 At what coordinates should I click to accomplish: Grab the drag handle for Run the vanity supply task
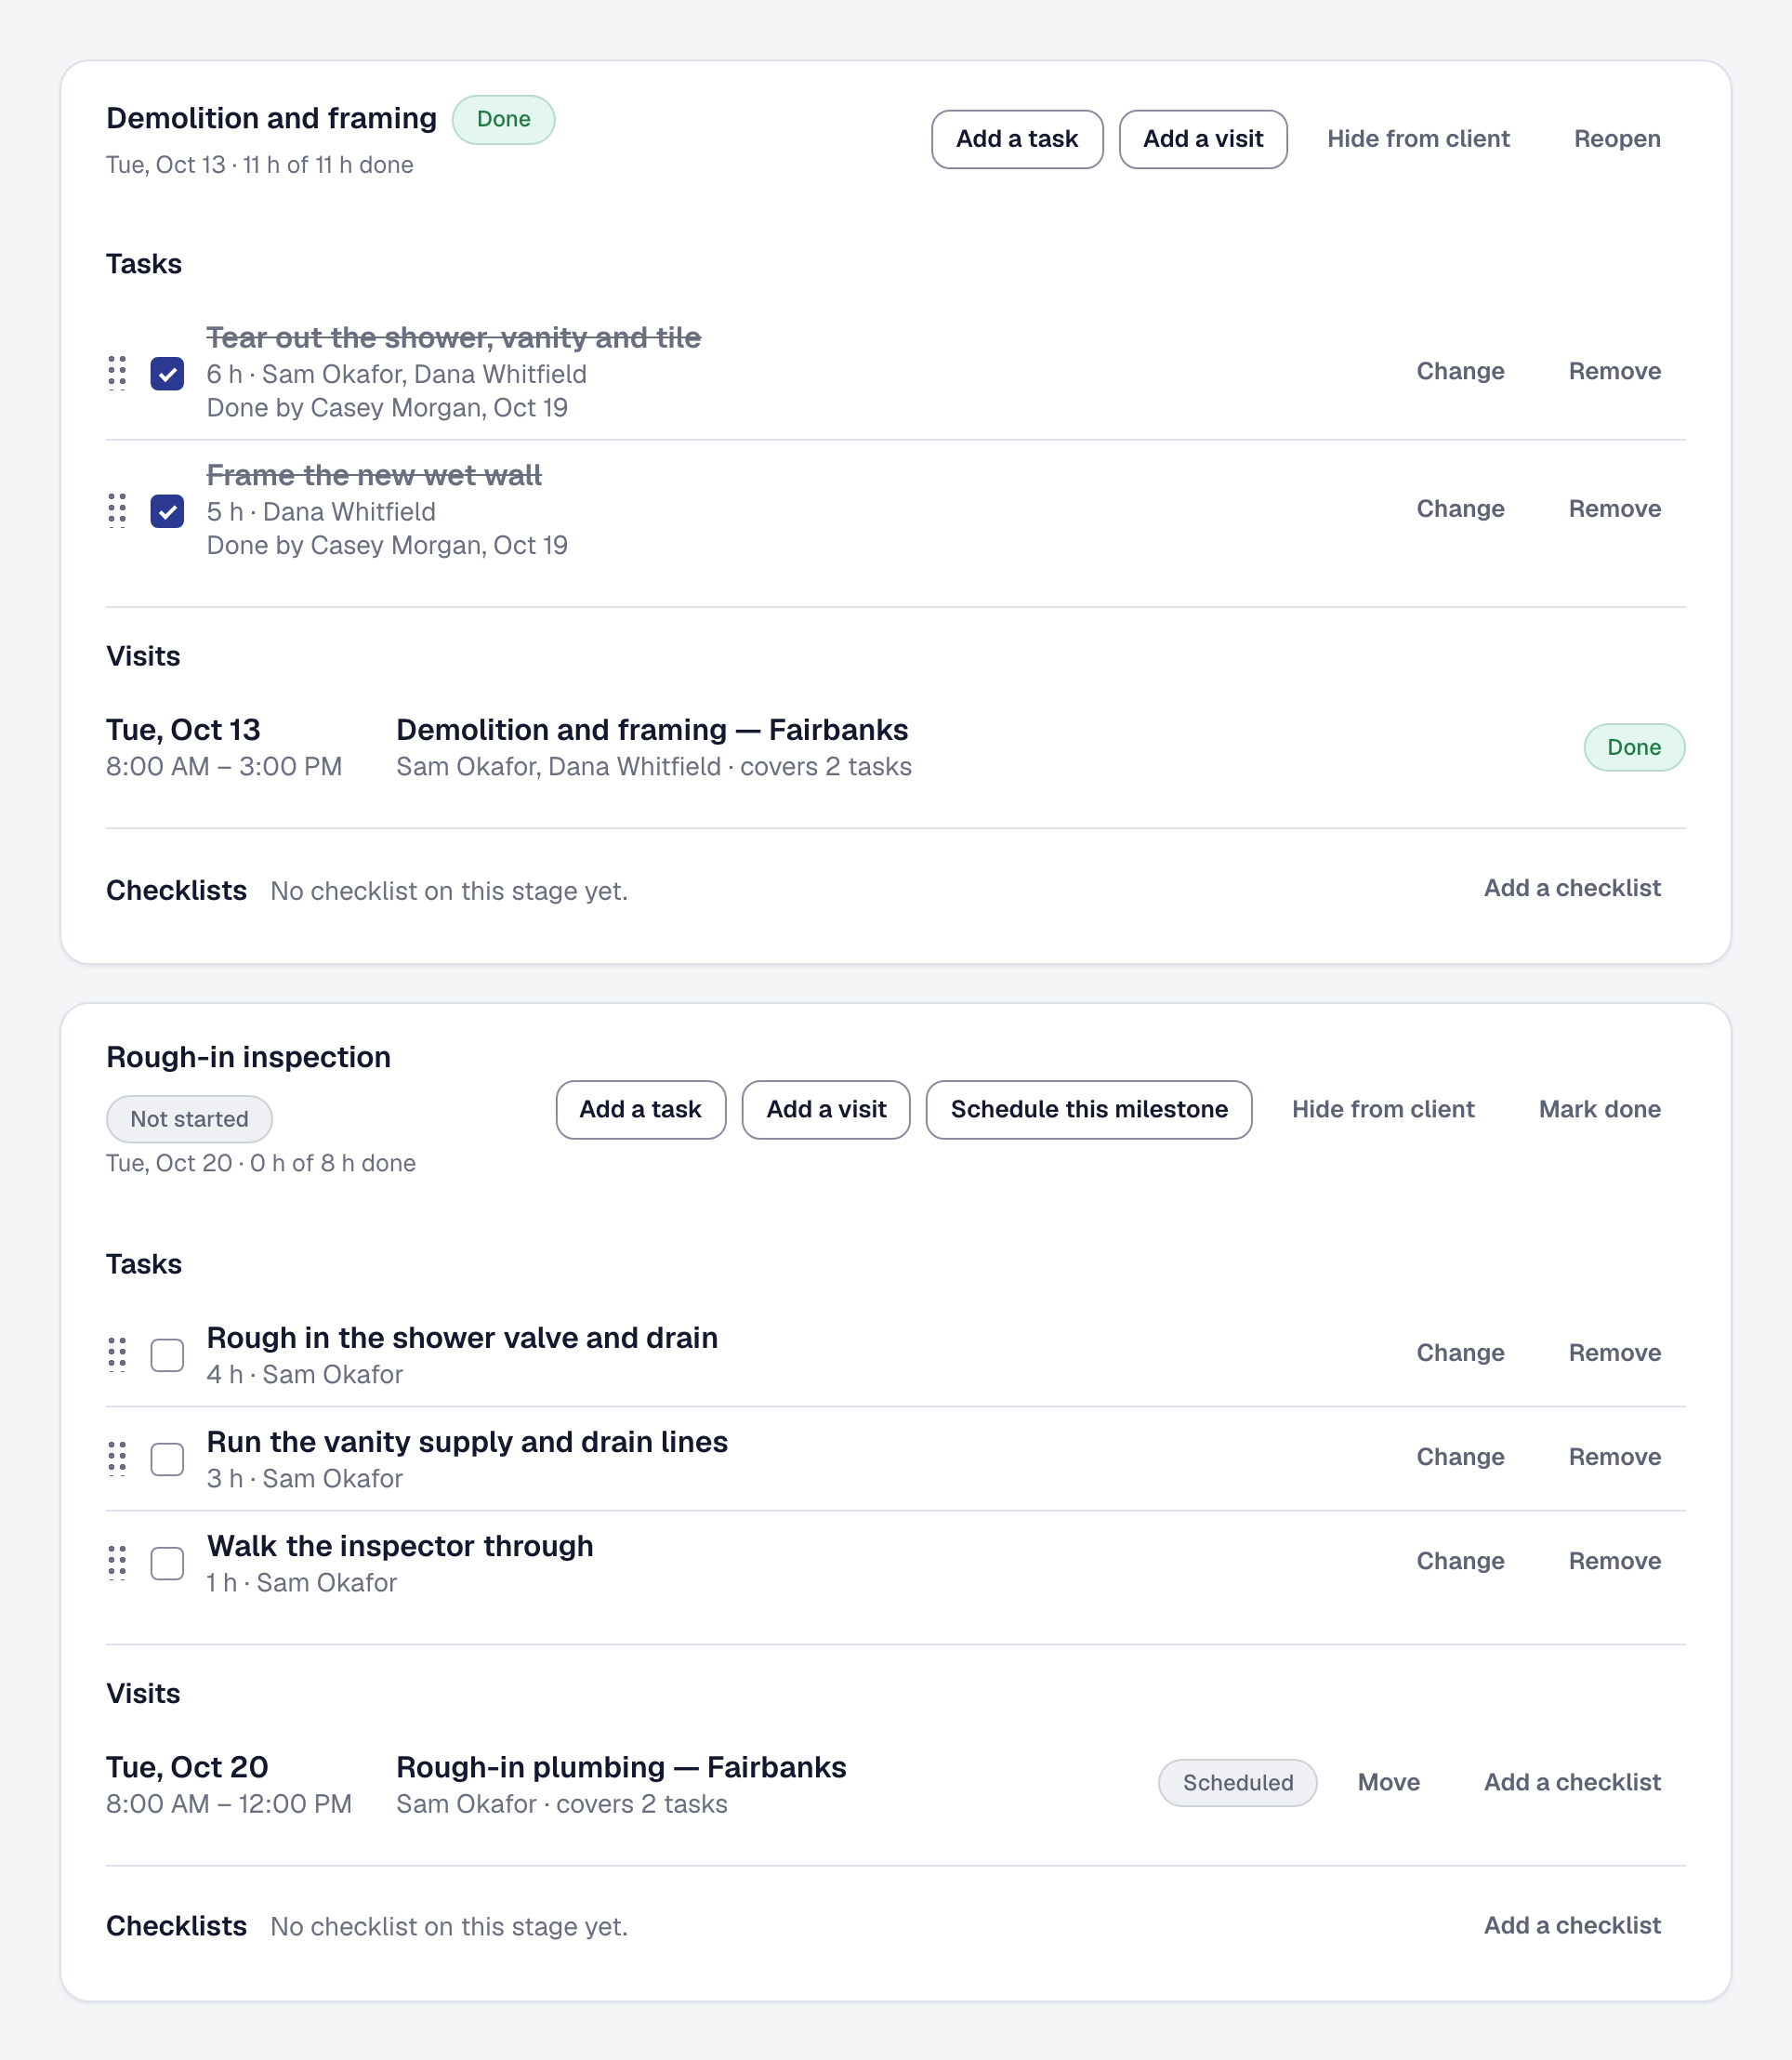tap(117, 1459)
